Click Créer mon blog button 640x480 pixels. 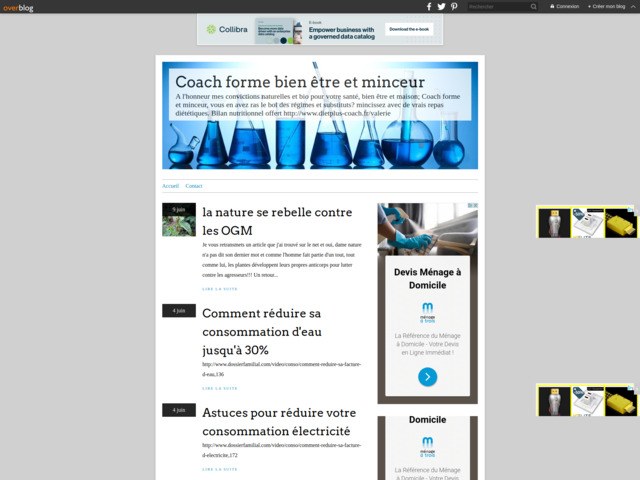[608, 6]
